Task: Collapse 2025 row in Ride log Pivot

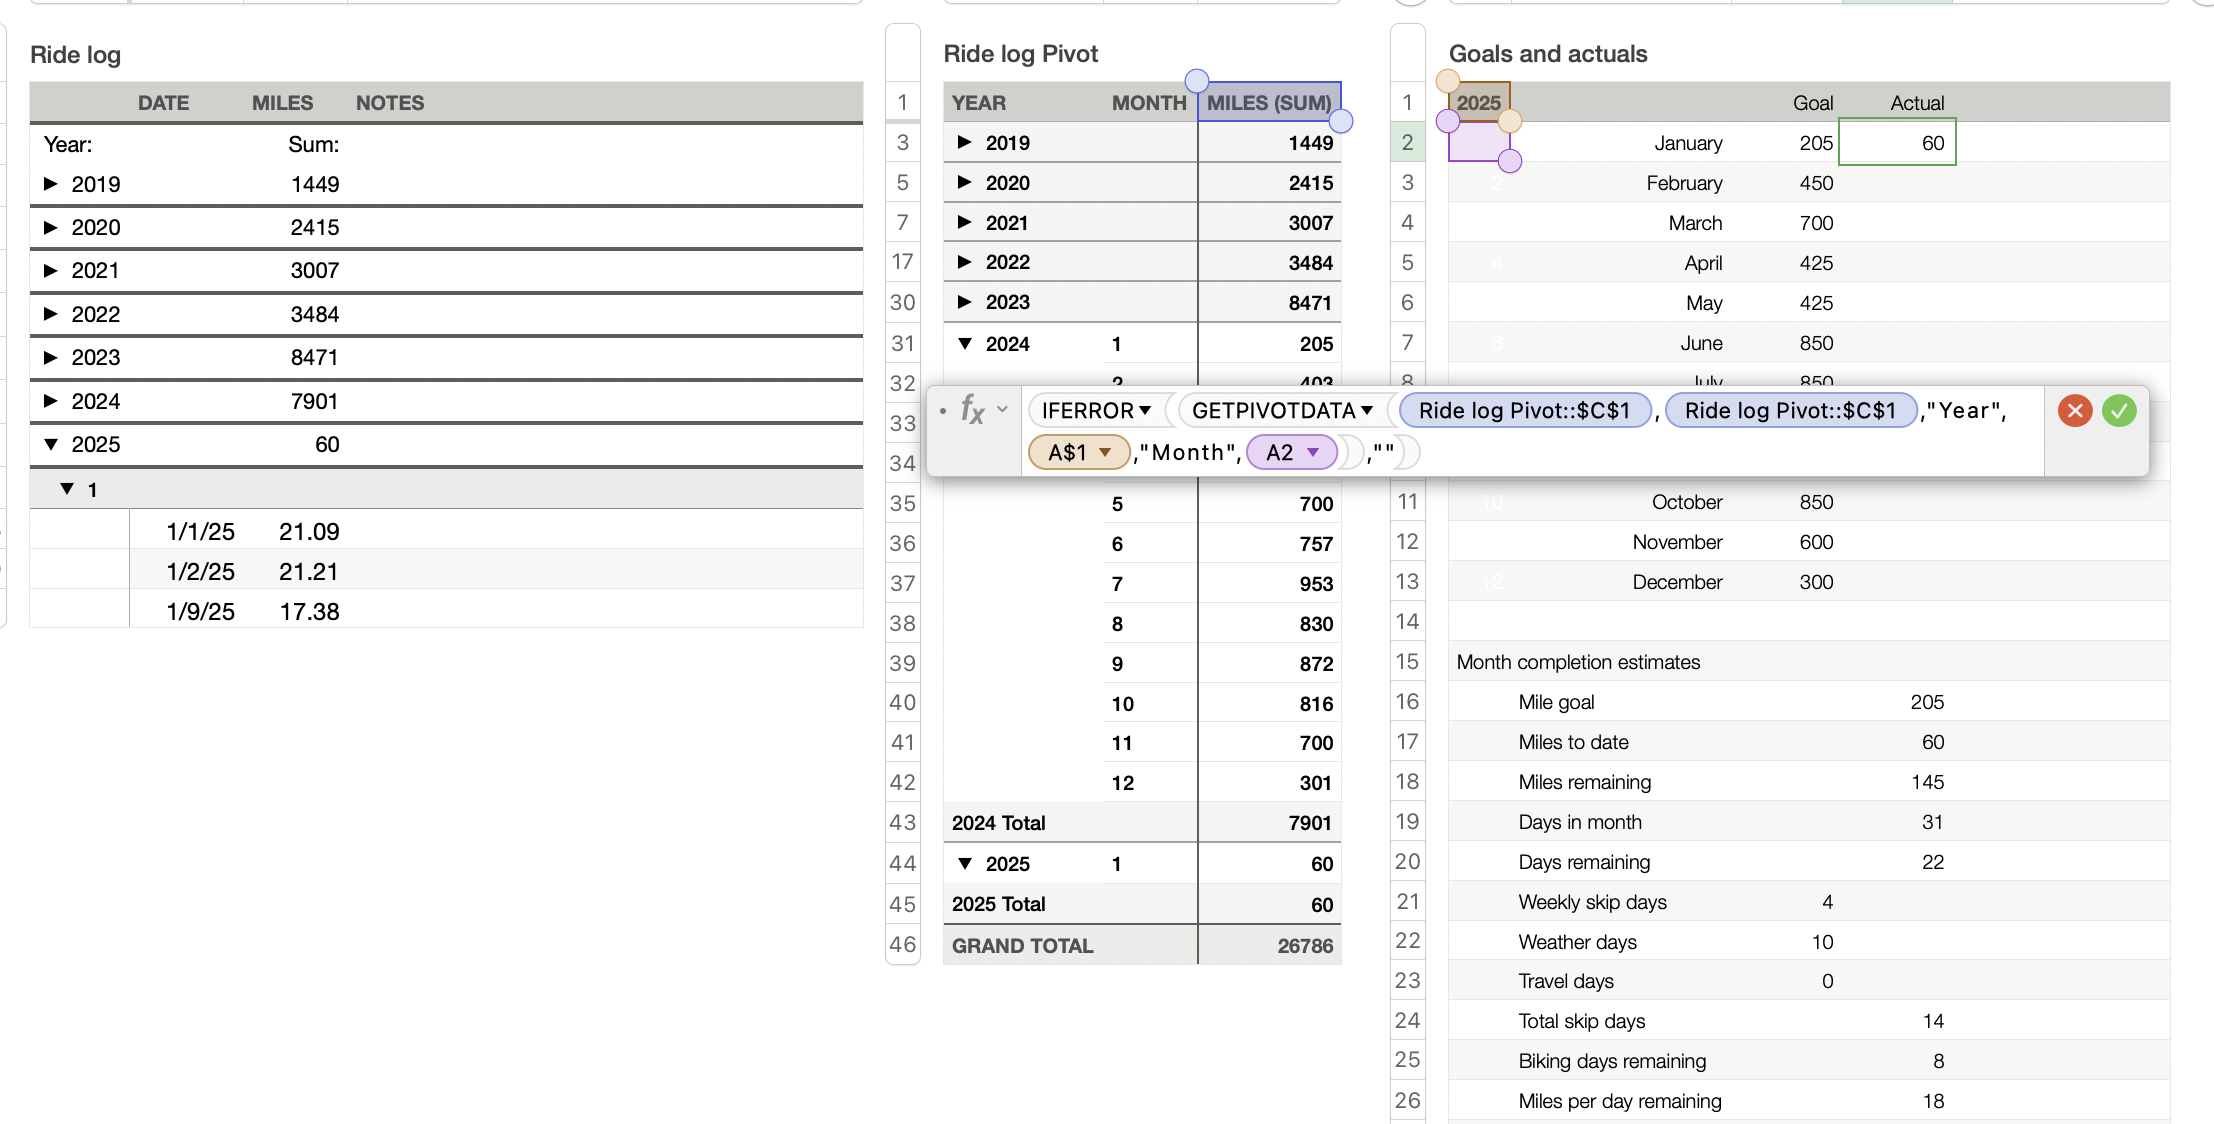Action: (964, 864)
